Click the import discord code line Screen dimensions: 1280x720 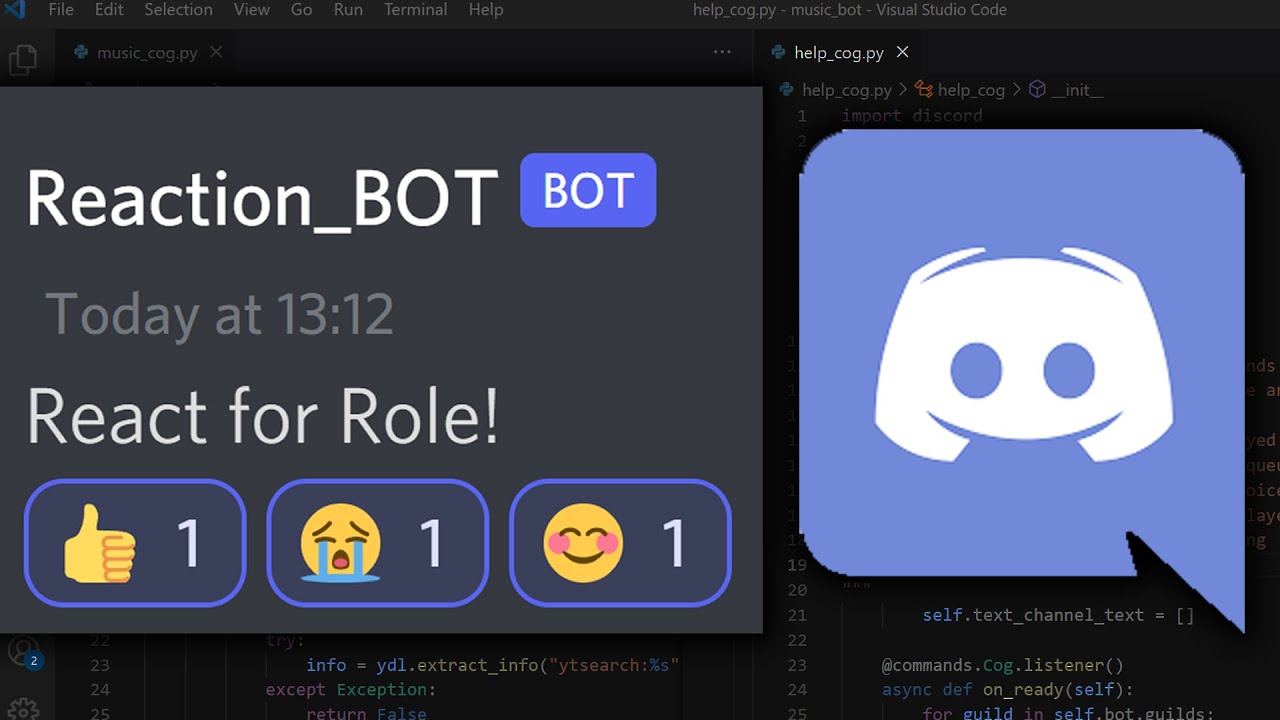pyautogui.click(x=912, y=116)
